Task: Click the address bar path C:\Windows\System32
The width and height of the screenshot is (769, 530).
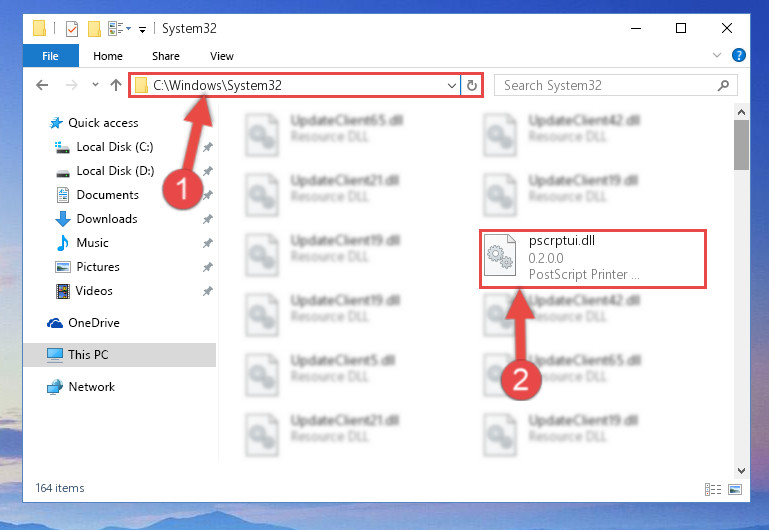Action: pos(217,85)
